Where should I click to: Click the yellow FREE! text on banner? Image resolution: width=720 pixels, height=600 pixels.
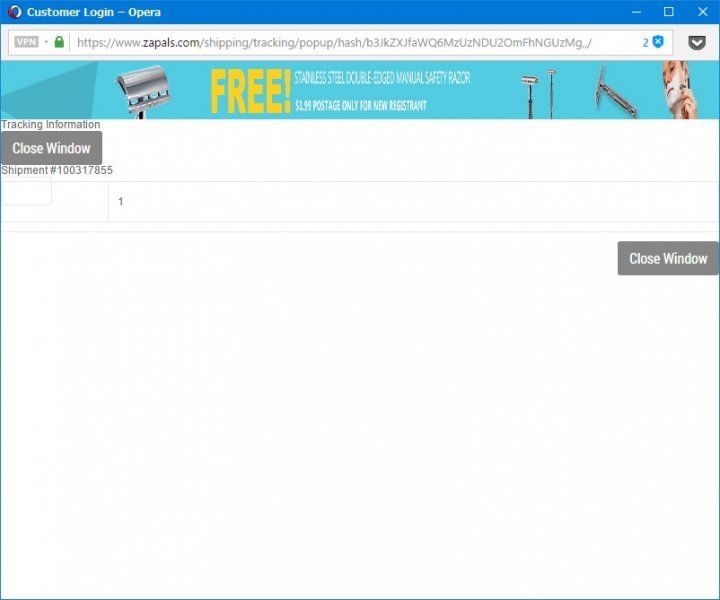coord(250,92)
